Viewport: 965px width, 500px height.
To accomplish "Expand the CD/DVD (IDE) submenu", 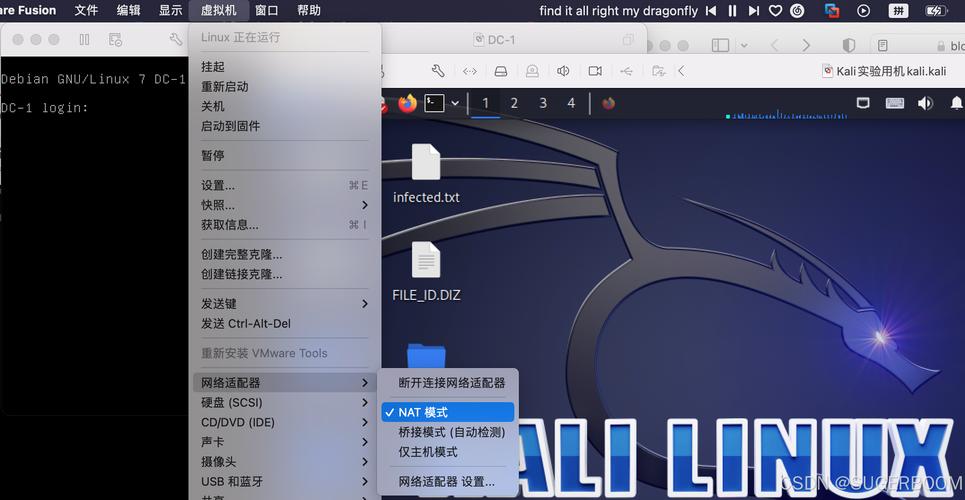I will click(x=285, y=422).
